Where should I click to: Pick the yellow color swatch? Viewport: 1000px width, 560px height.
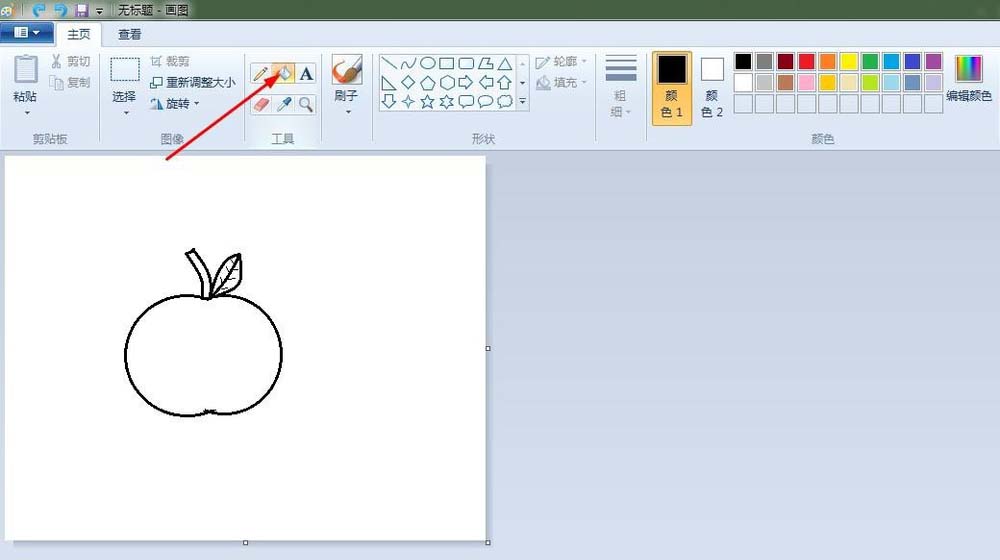pyautogui.click(x=849, y=61)
